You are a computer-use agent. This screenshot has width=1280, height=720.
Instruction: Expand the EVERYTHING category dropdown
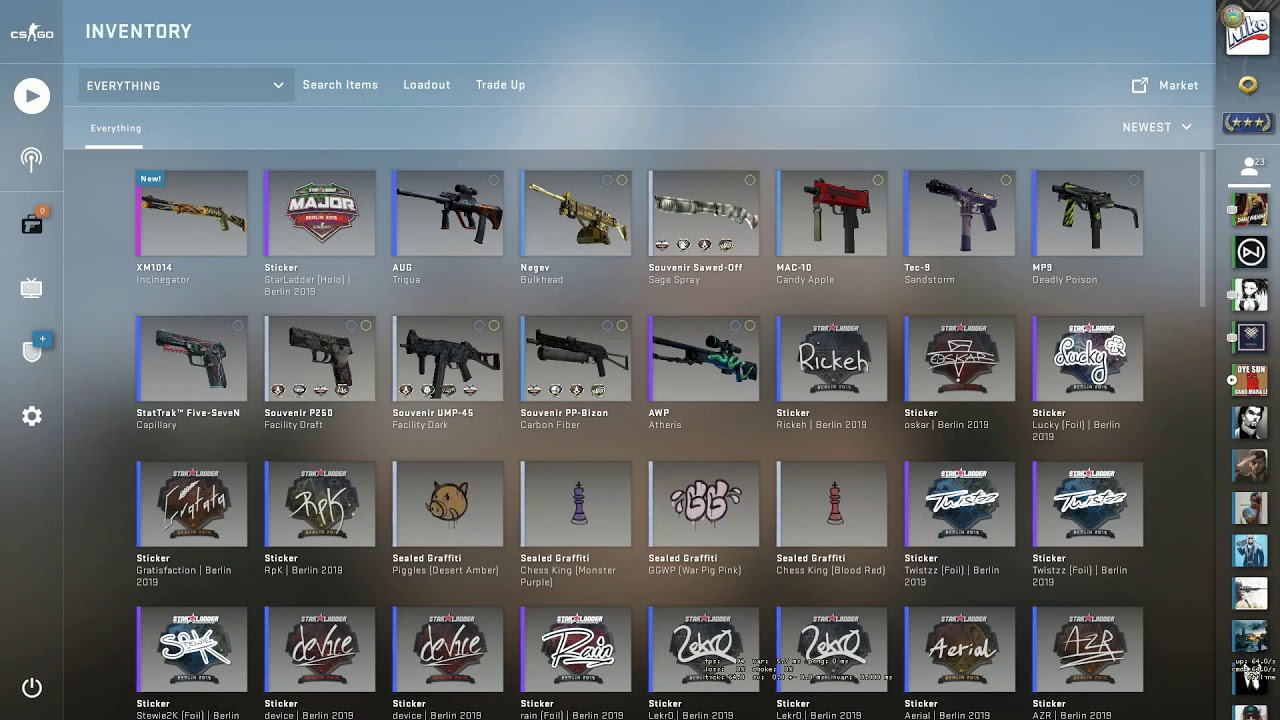click(x=186, y=85)
